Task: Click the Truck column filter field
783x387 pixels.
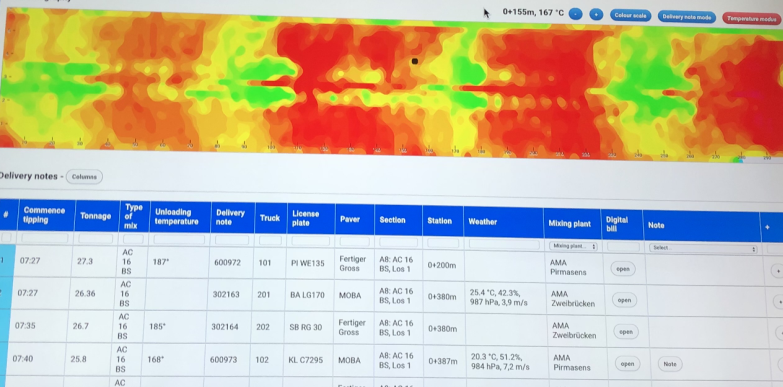Action: pyautogui.click(x=270, y=241)
